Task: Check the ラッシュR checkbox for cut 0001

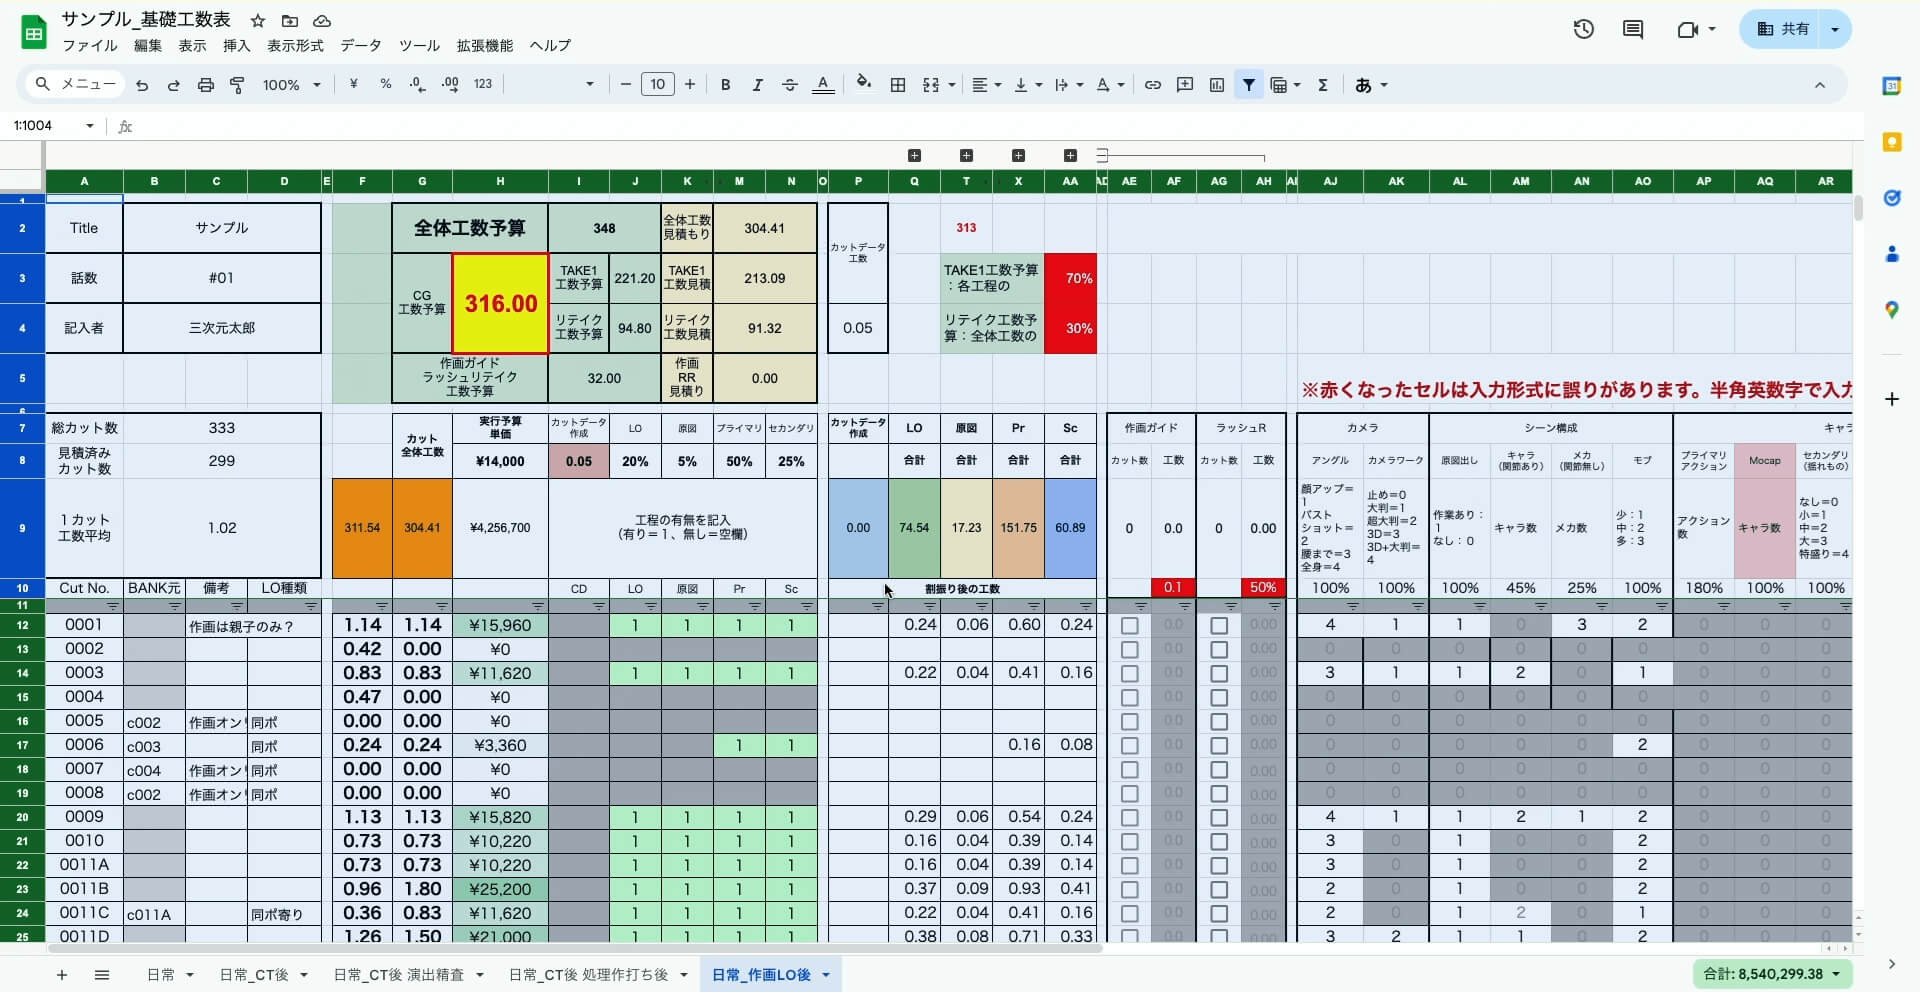Action: [x=1219, y=625]
